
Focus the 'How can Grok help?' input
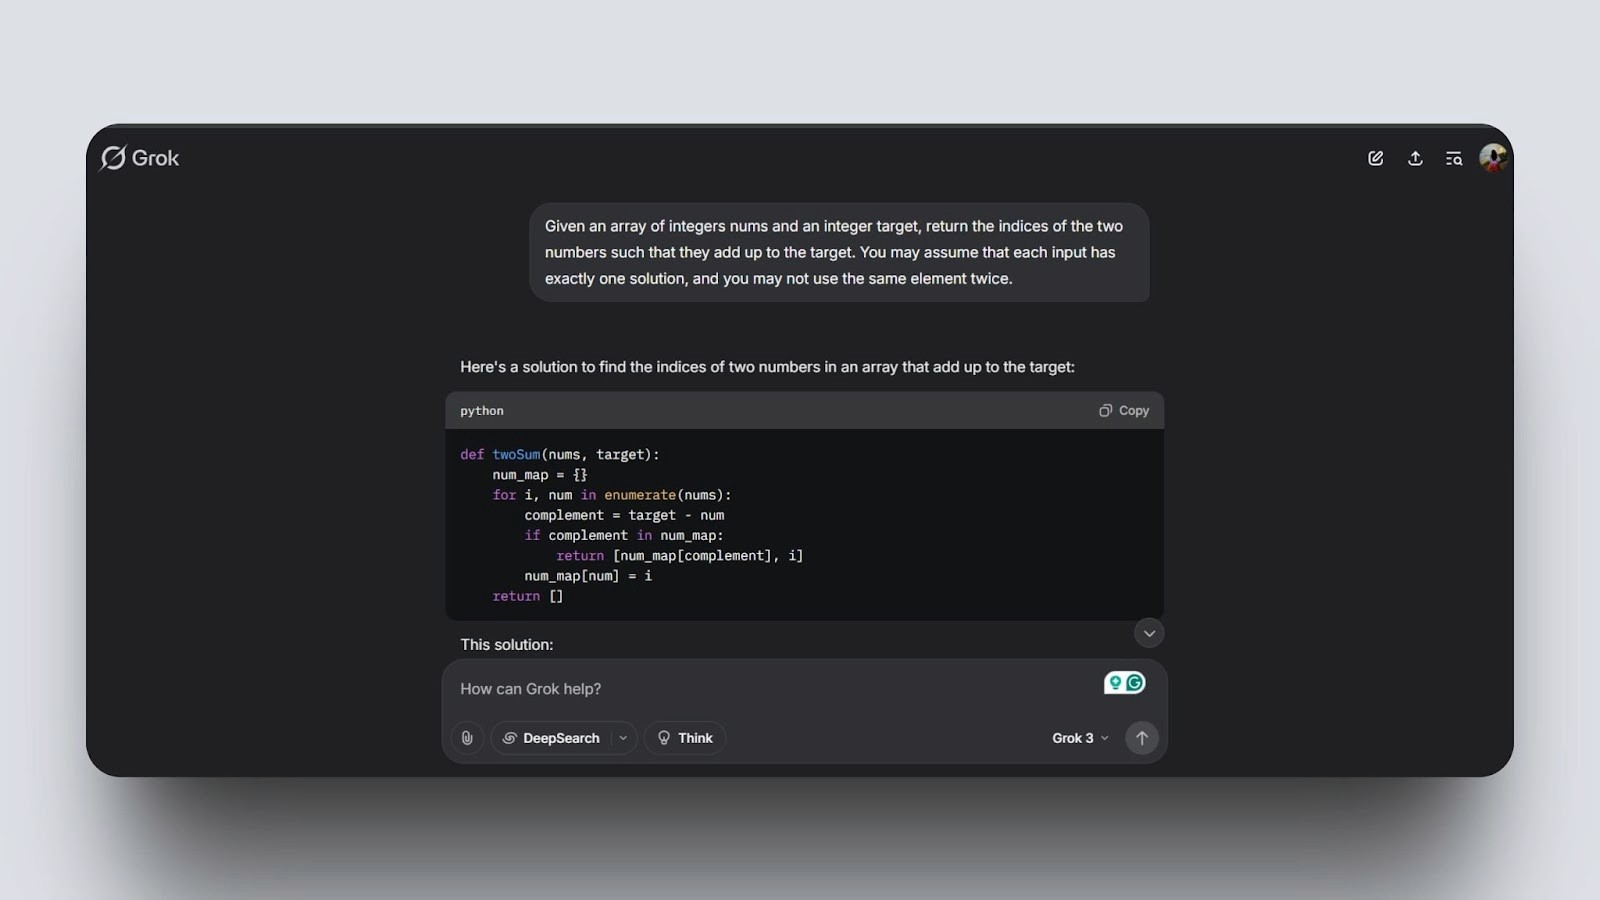coord(775,689)
